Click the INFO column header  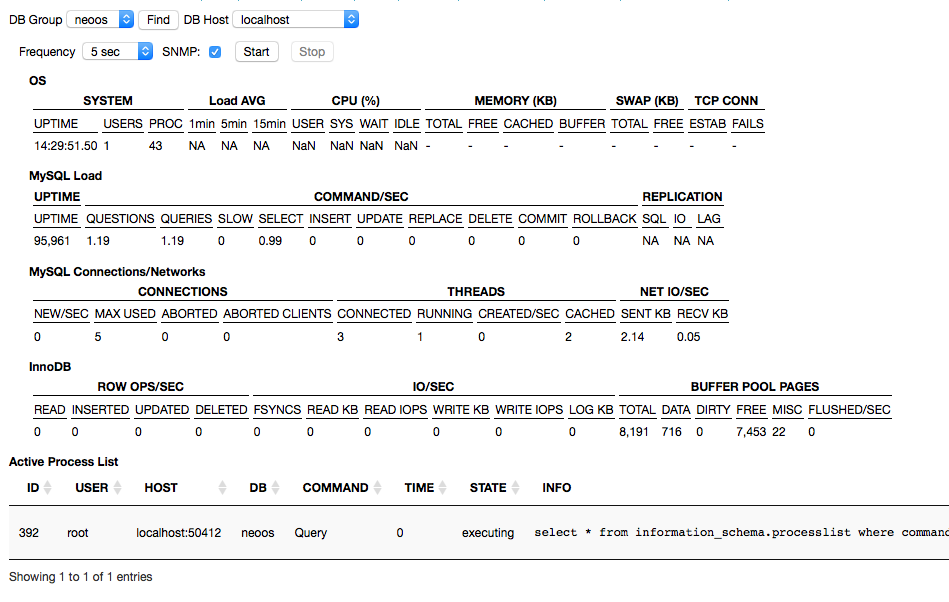pyautogui.click(x=557, y=488)
